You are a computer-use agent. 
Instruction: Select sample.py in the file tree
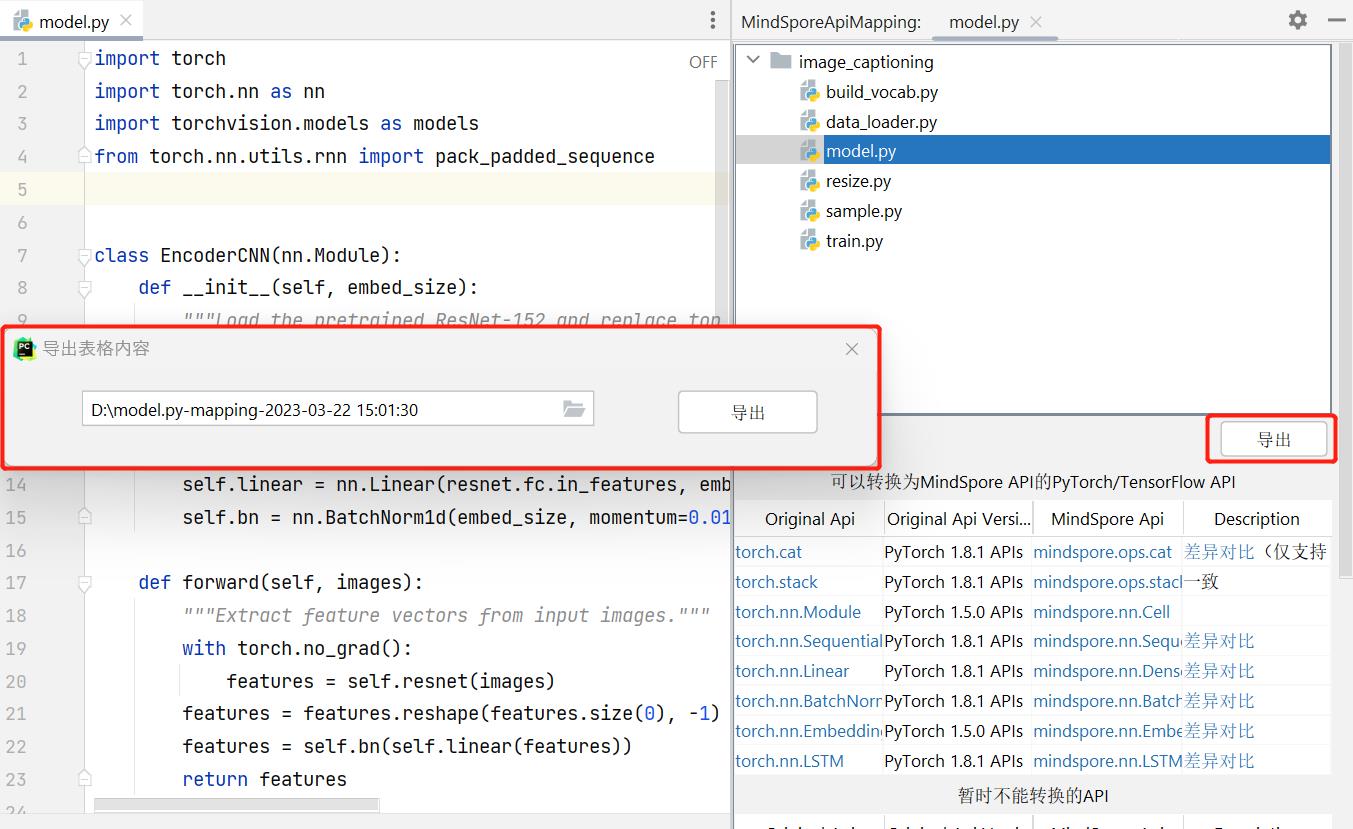[x=864, y=211]
